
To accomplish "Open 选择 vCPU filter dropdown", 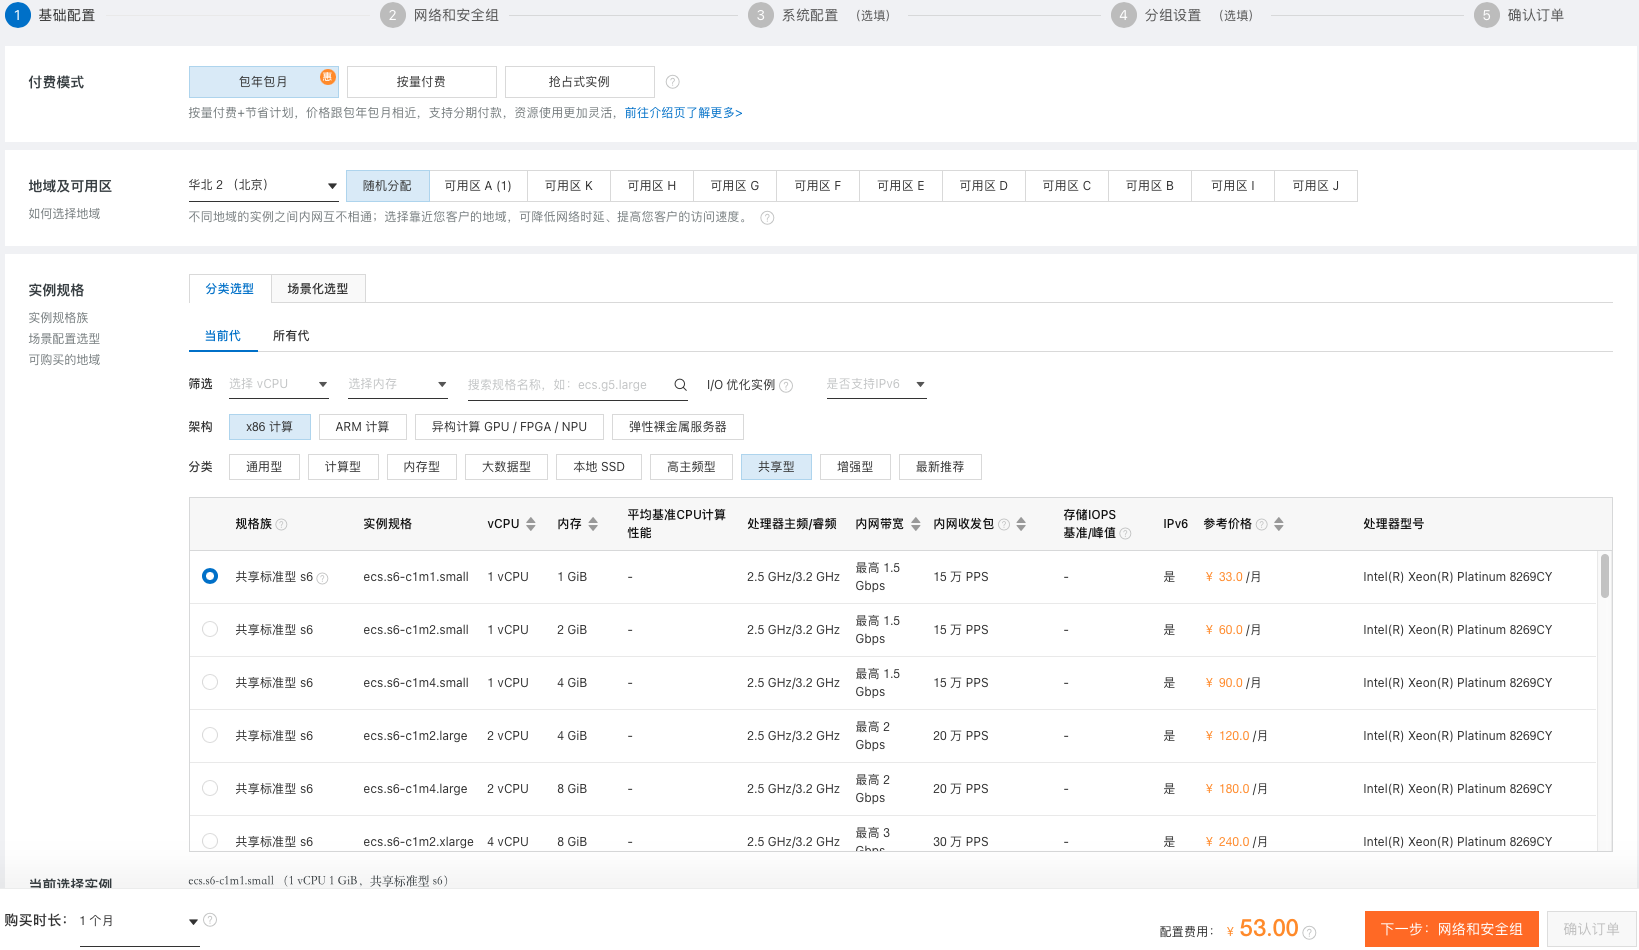I will [x=278, y=385].
